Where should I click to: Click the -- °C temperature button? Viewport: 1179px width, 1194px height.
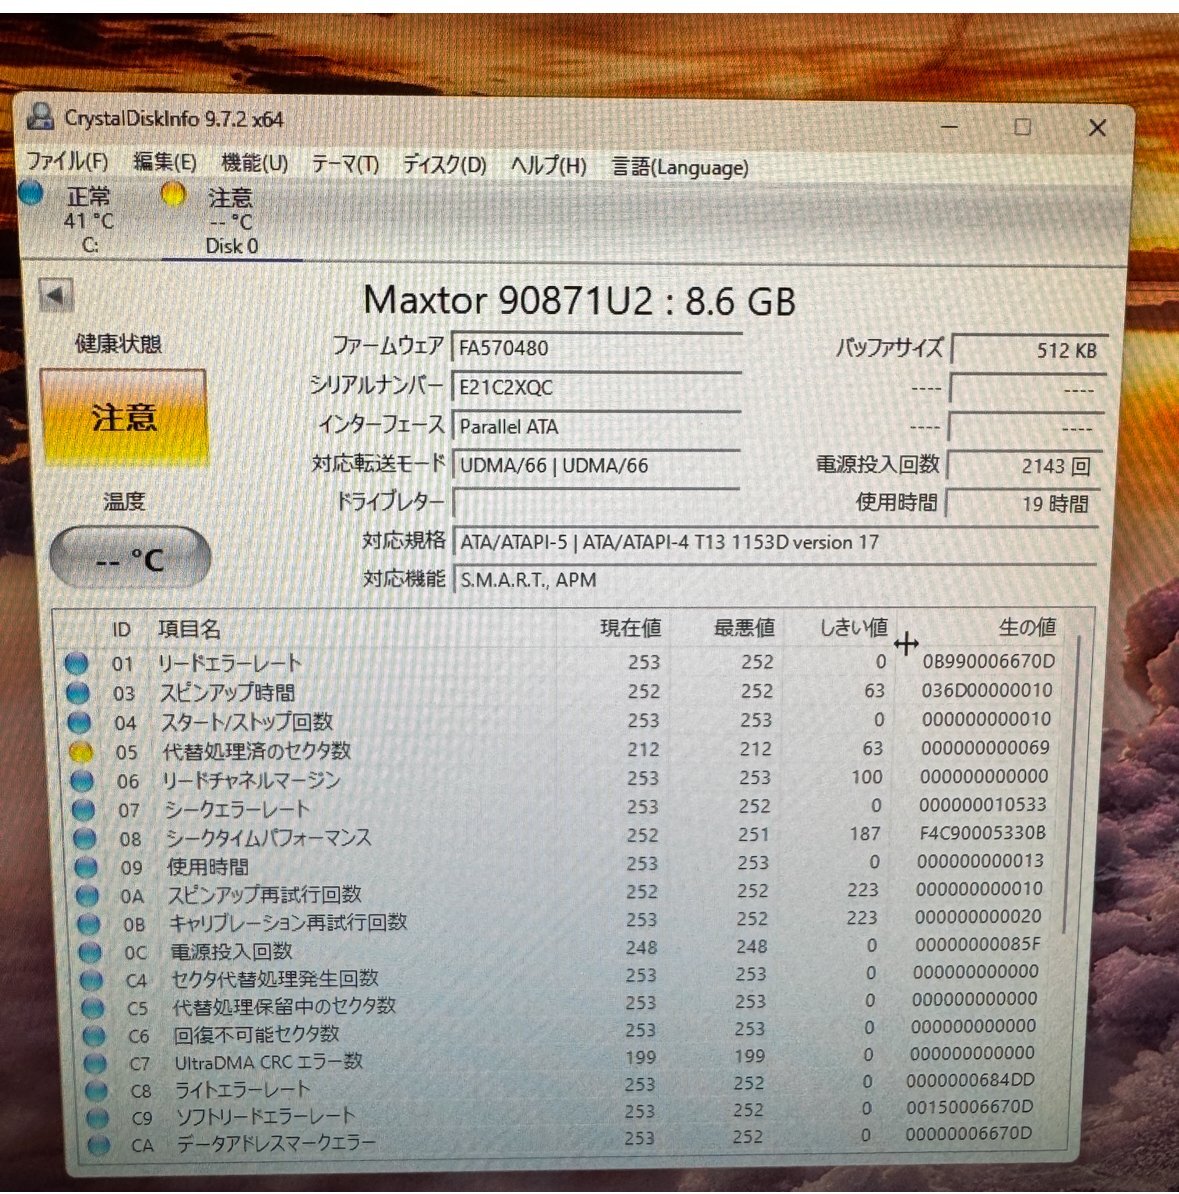click(x=130, y=559)
